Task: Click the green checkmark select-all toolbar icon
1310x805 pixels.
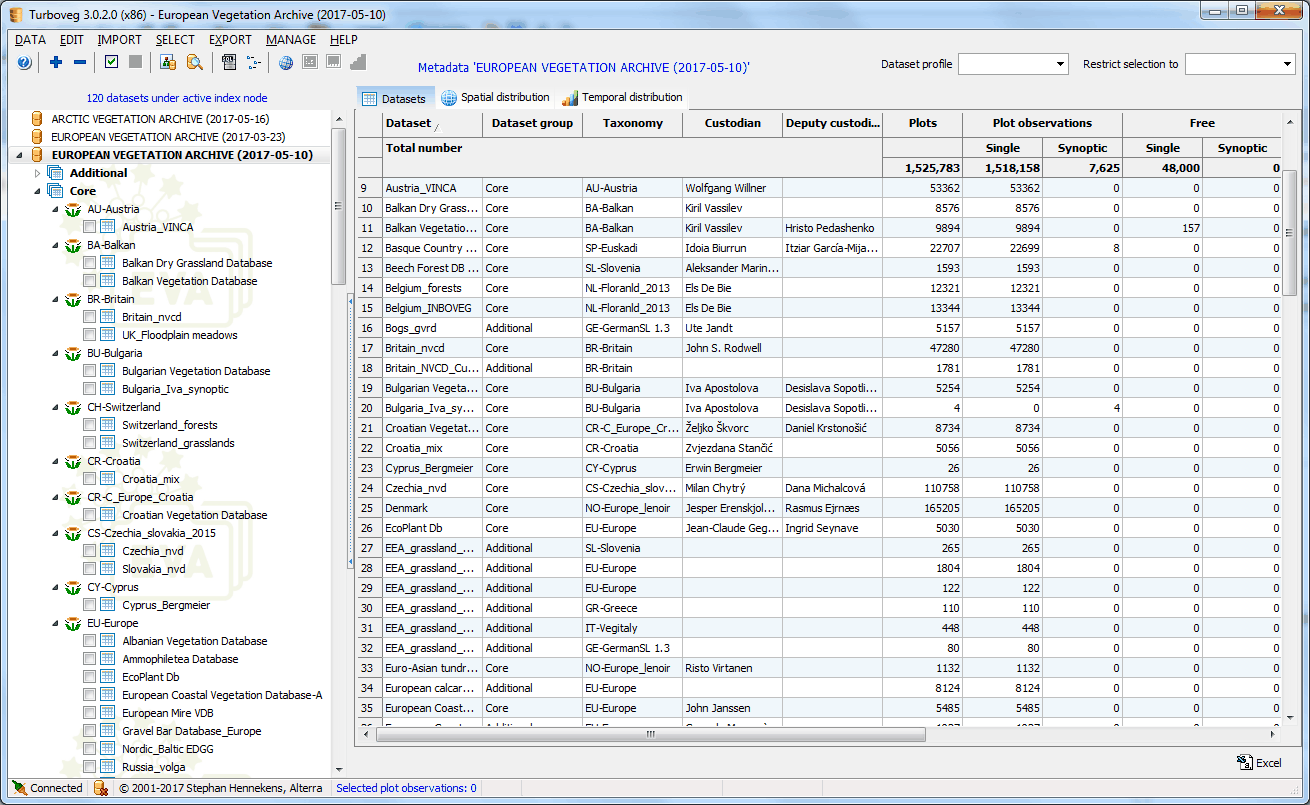Action: coord(111,63)
